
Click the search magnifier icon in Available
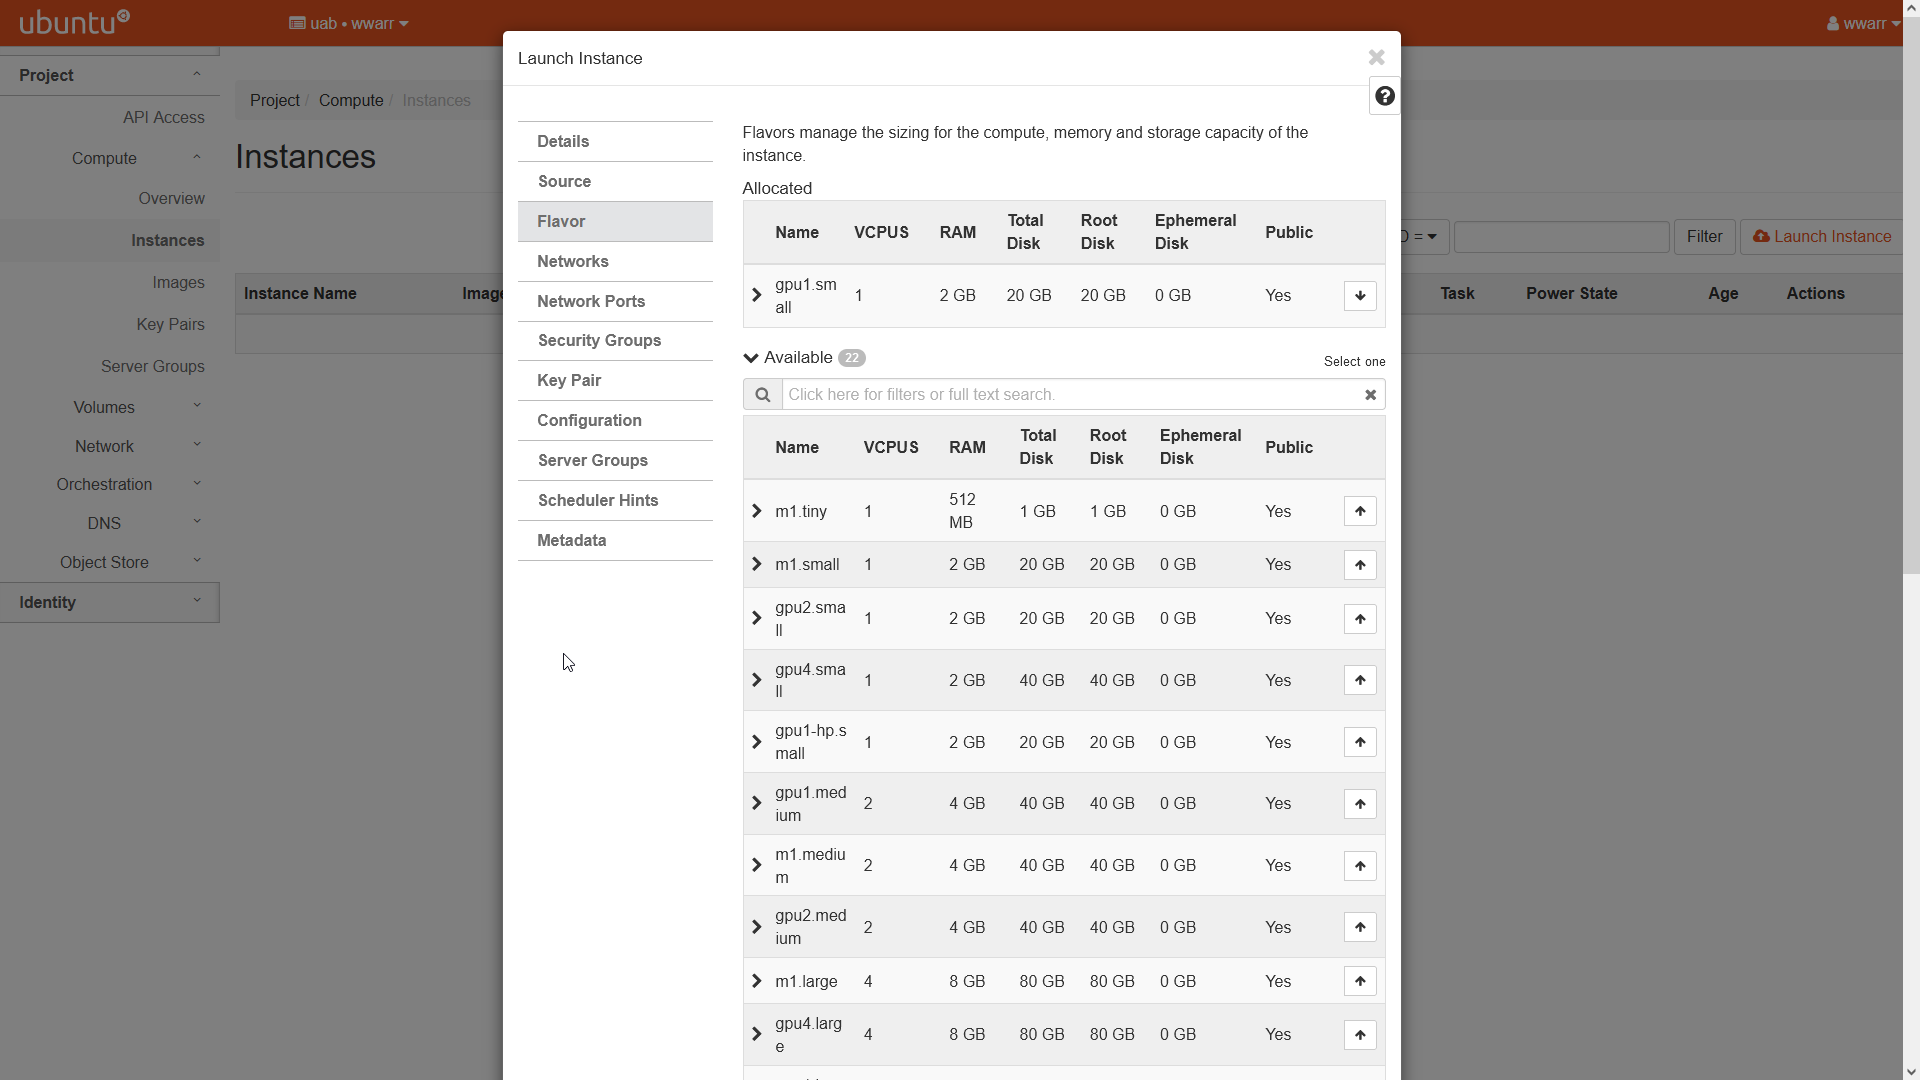(762, 394)
